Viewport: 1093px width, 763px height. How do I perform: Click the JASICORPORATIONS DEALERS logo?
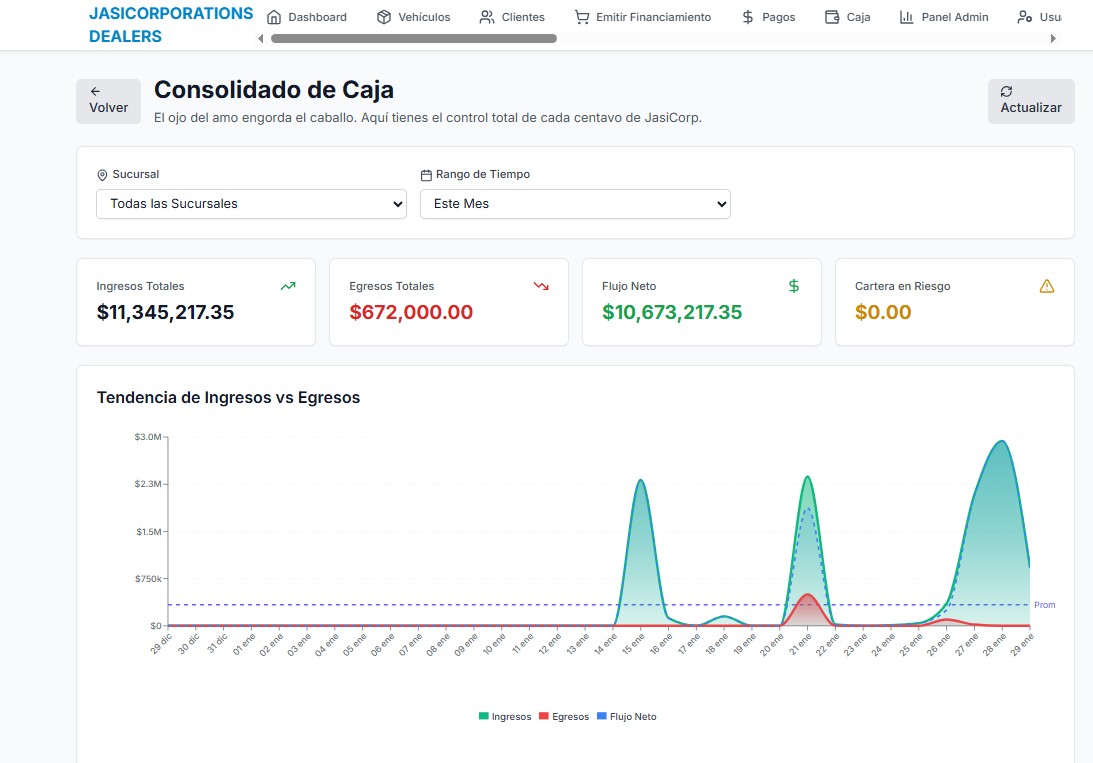point(171,24)
